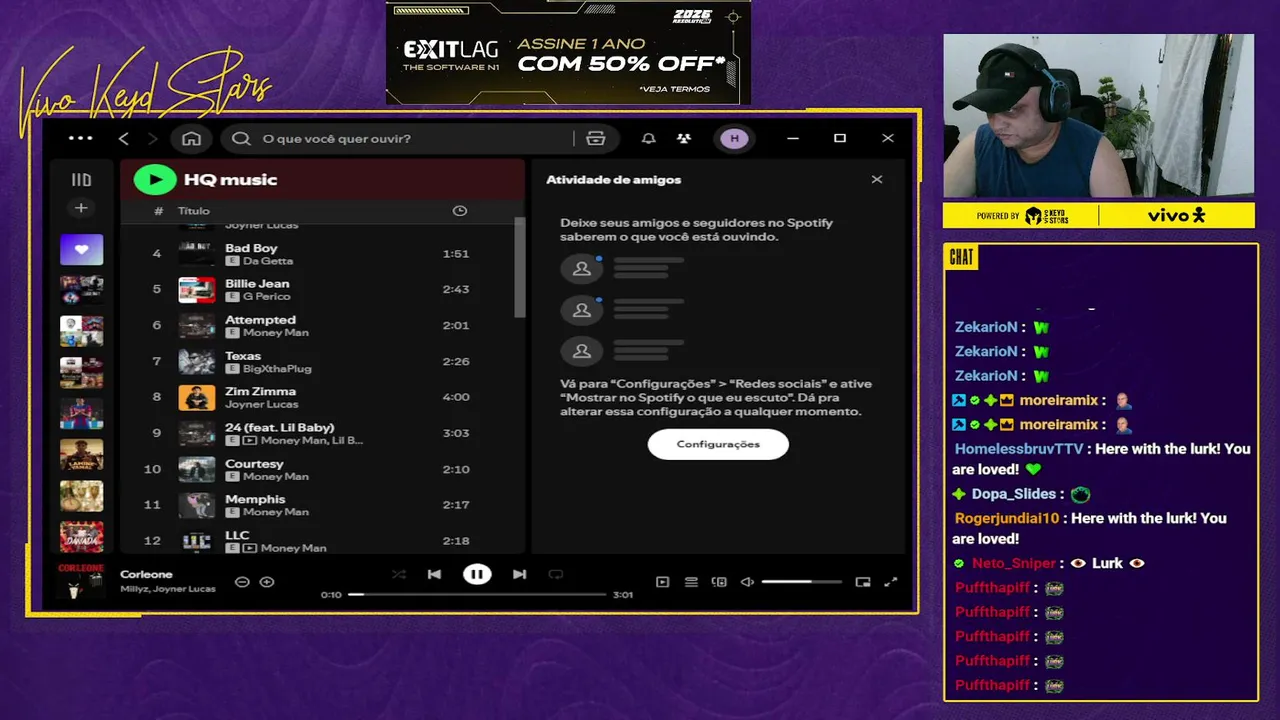
Task: Click chat username 'HomelessbruvTTV'
Action: (1019, 449)
